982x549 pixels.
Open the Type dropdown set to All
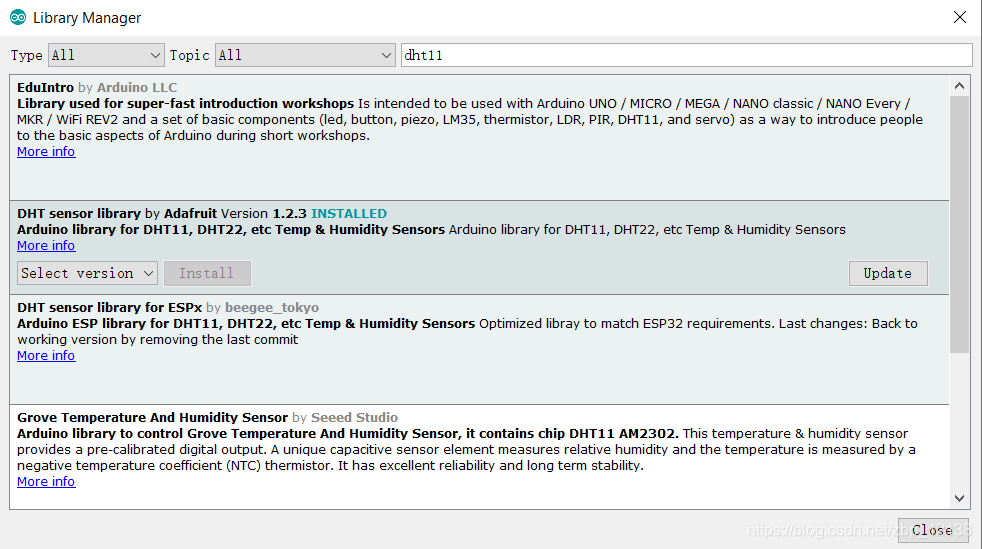click(x=106, y=55)
